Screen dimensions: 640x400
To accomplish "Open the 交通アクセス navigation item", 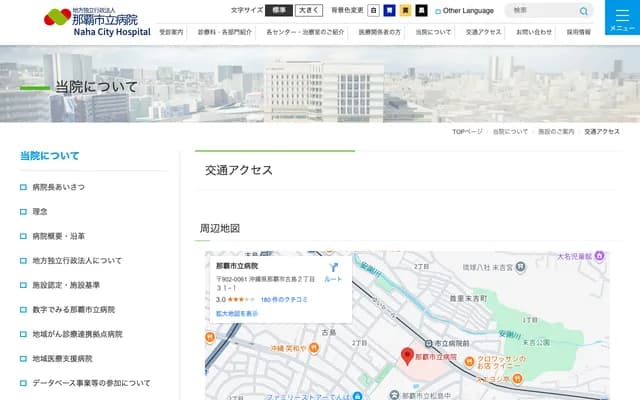I will click(x=484, y=32).
